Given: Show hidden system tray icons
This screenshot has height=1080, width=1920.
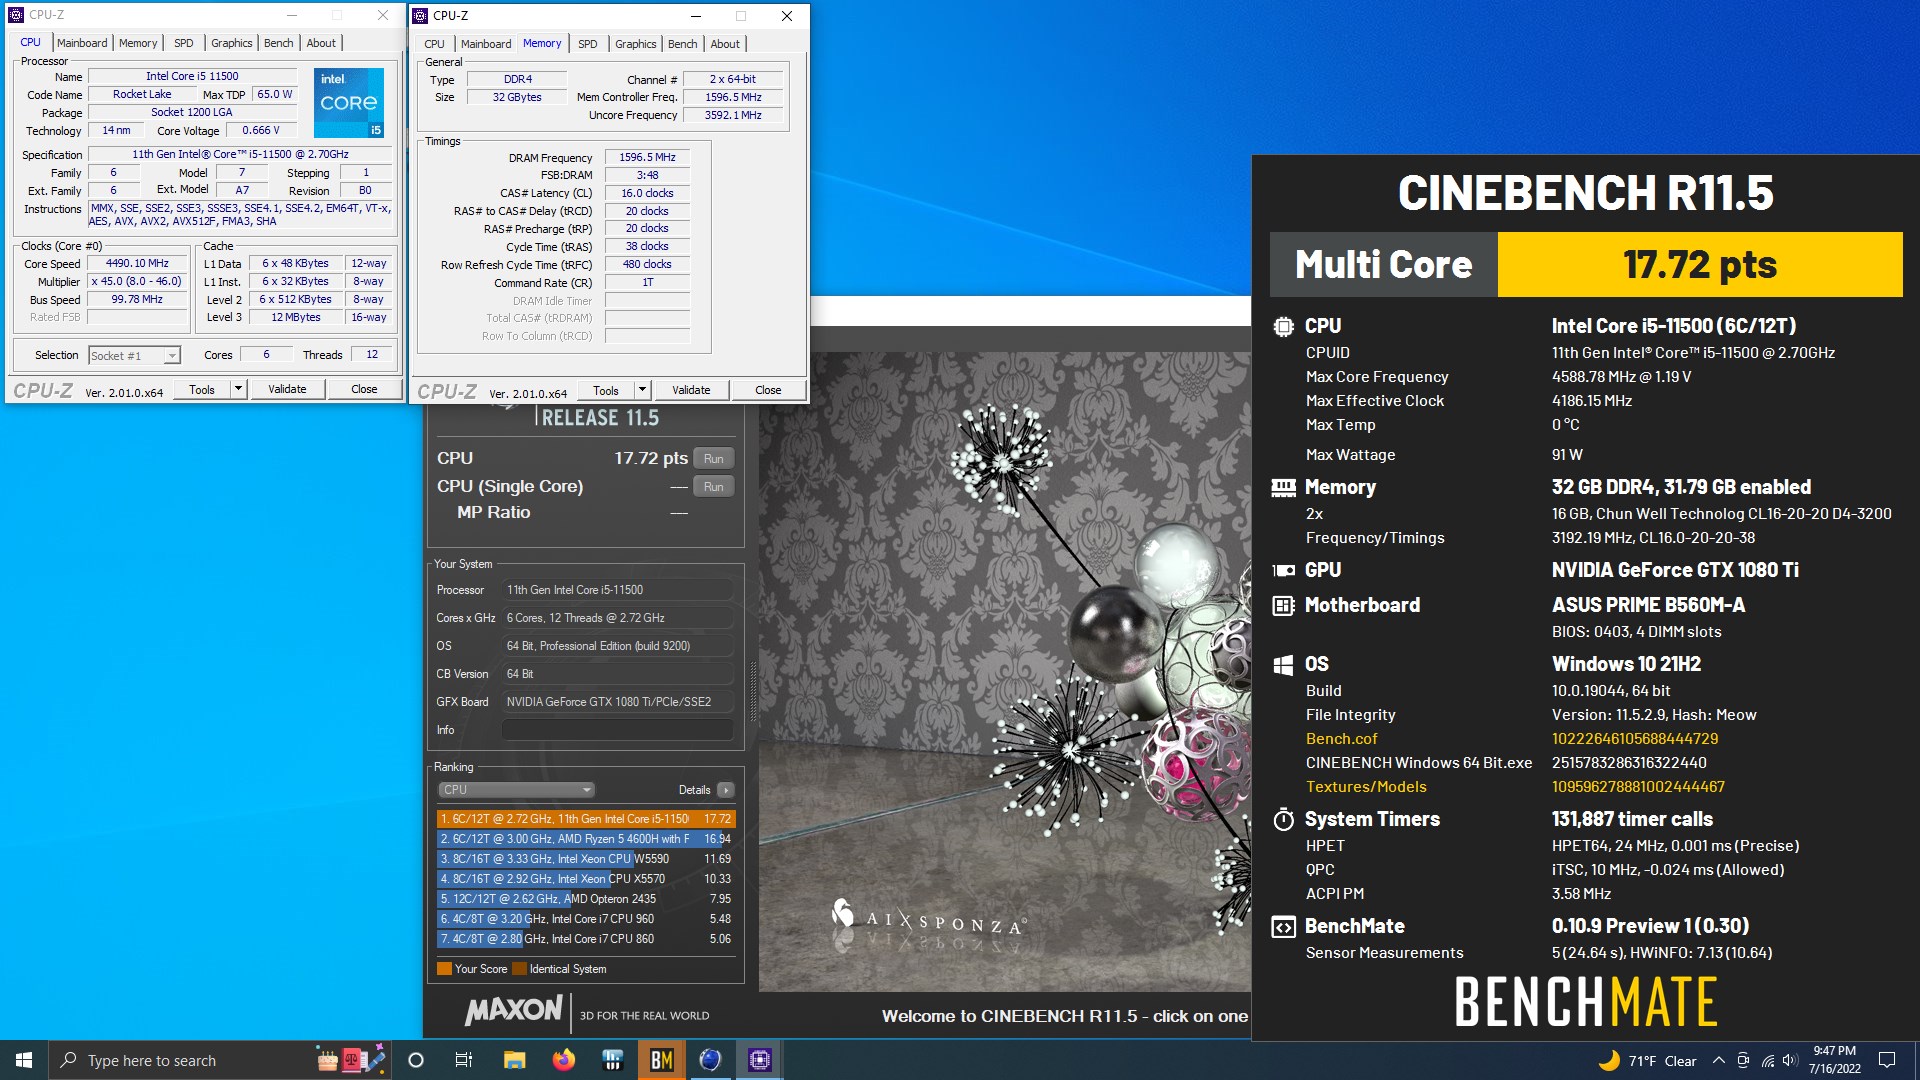Looking at the screenshot, I should (x=1718, y=1060).
